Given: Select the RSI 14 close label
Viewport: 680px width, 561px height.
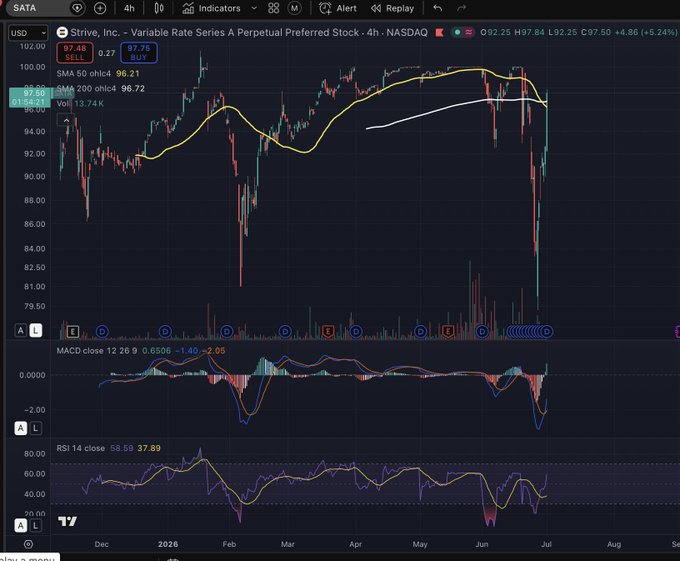Looking at the screenshot, I should click(x=81, y=448).
